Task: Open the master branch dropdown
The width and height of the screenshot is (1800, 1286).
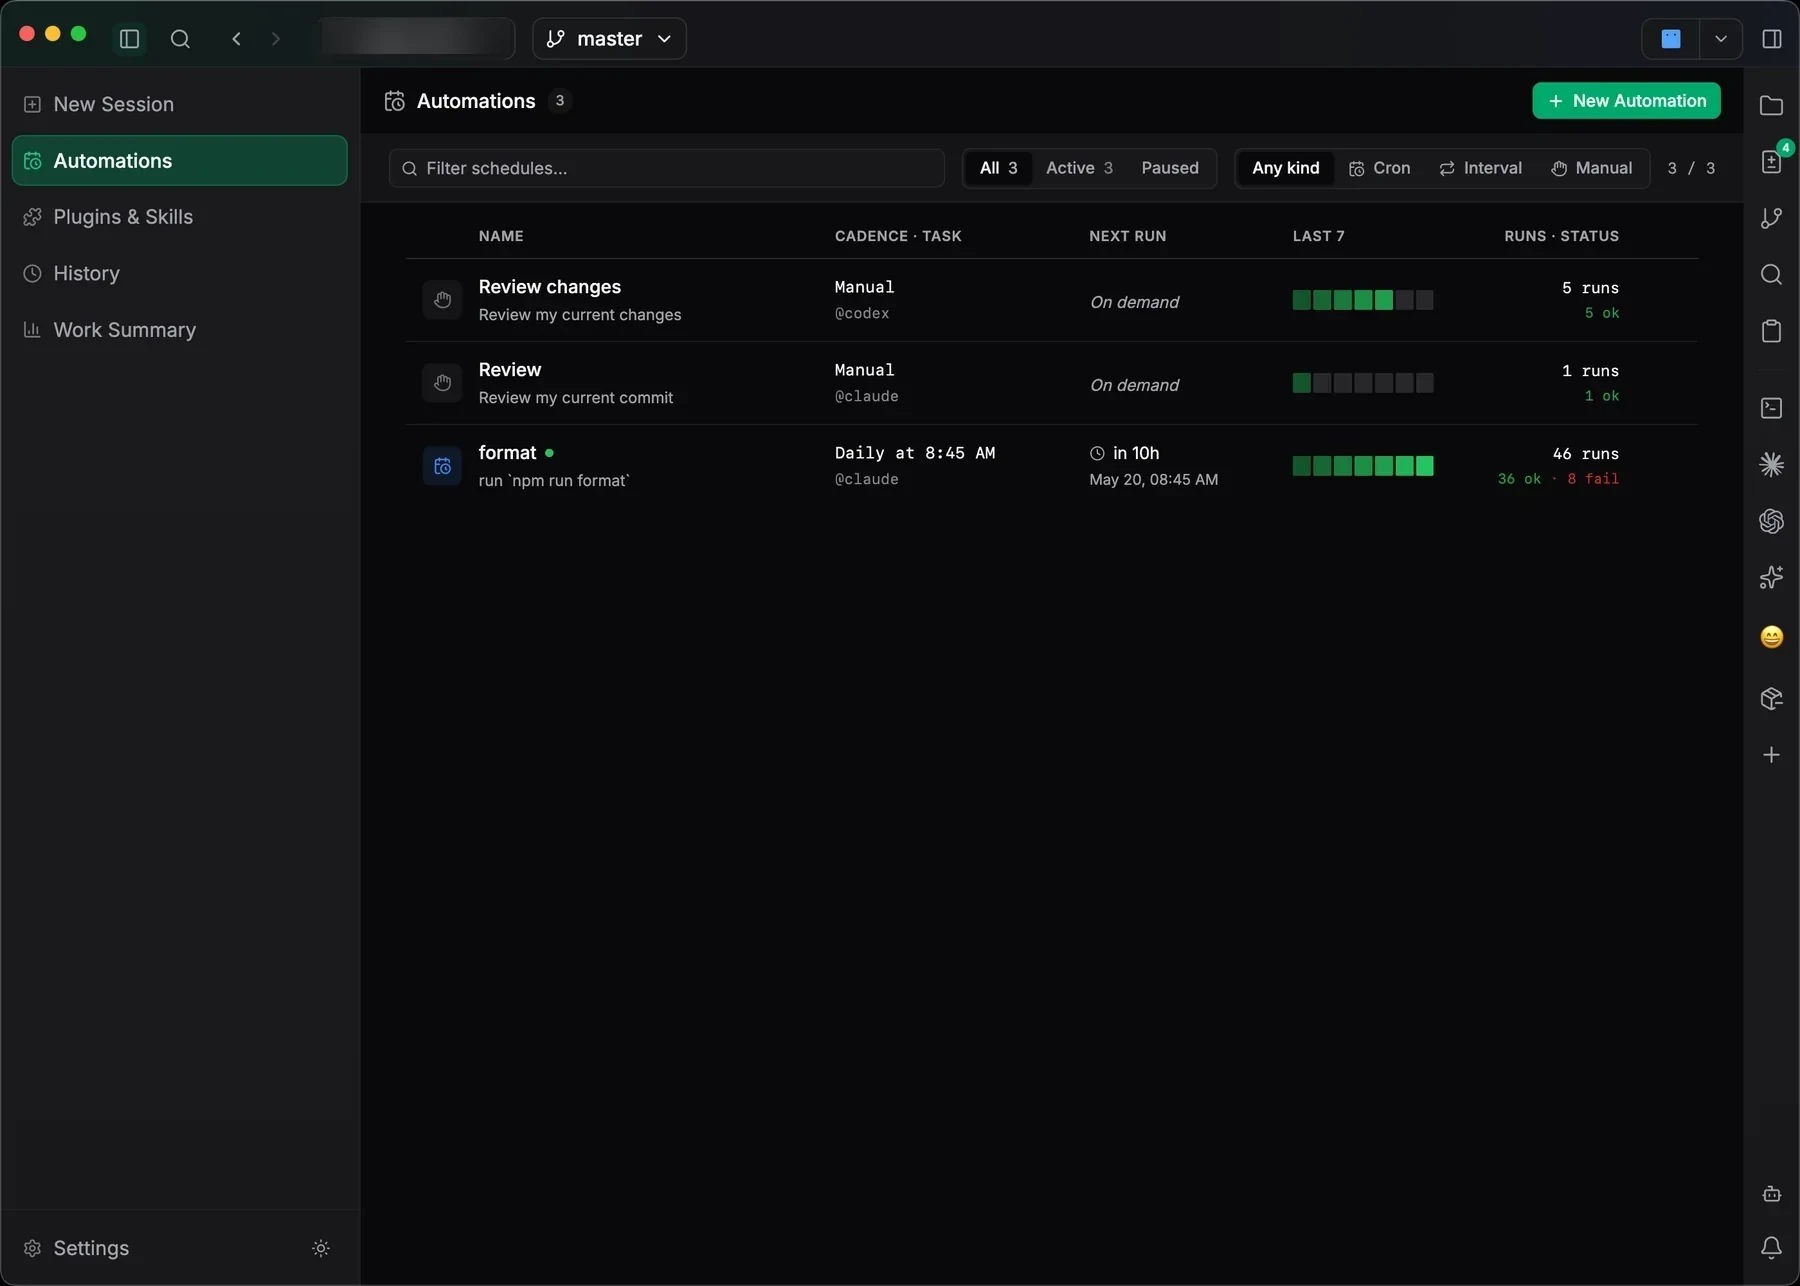Action: pyautogui.click(x=609, y=39)
